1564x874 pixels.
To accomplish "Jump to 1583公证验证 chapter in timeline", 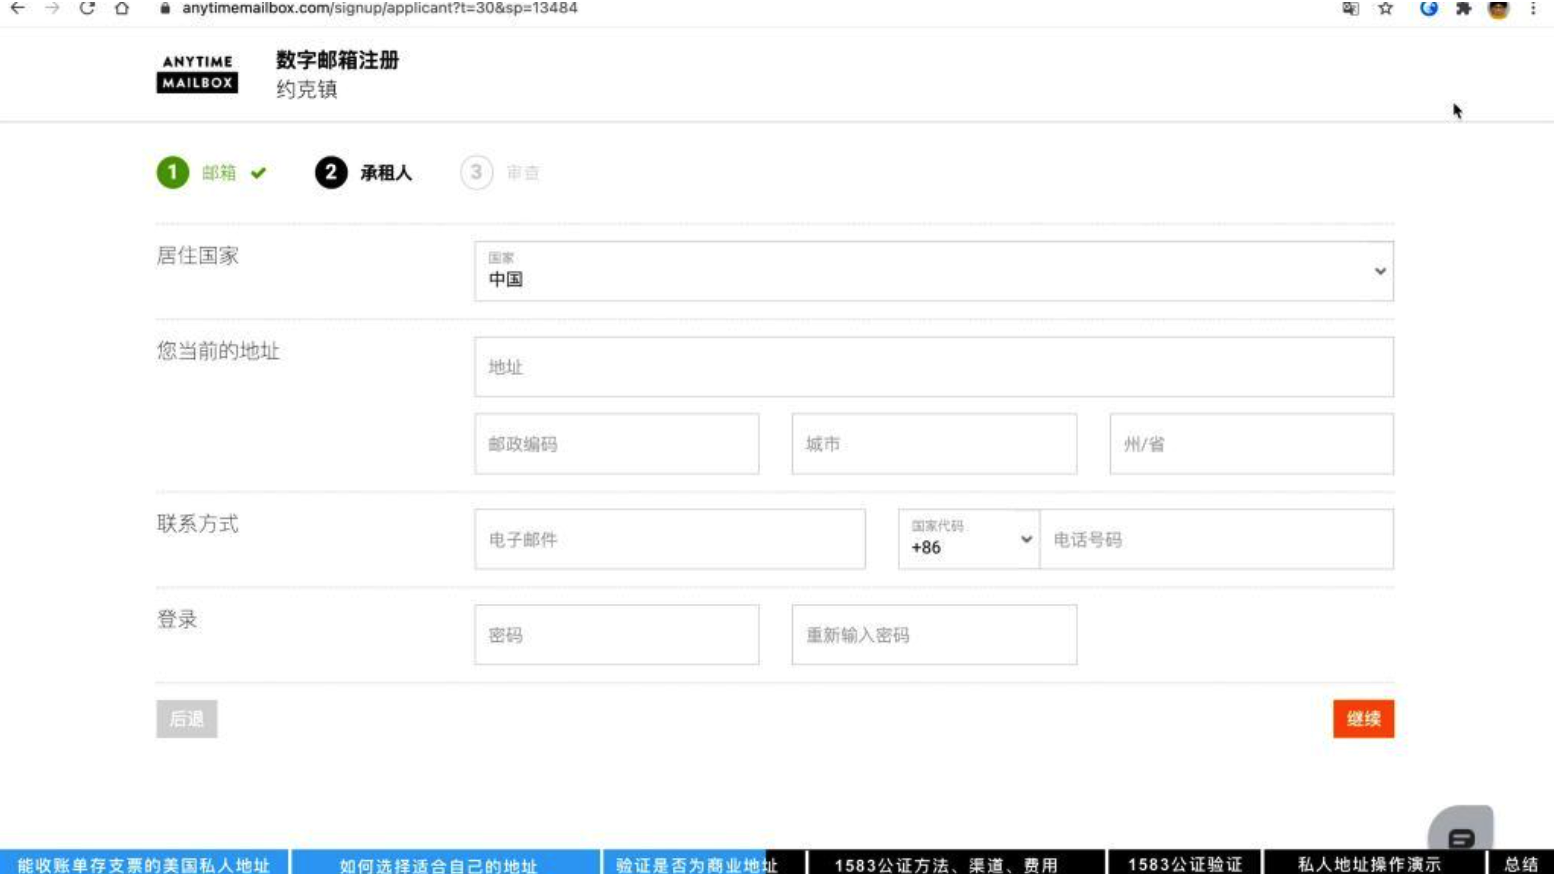I will click(x=1184, y=864).
